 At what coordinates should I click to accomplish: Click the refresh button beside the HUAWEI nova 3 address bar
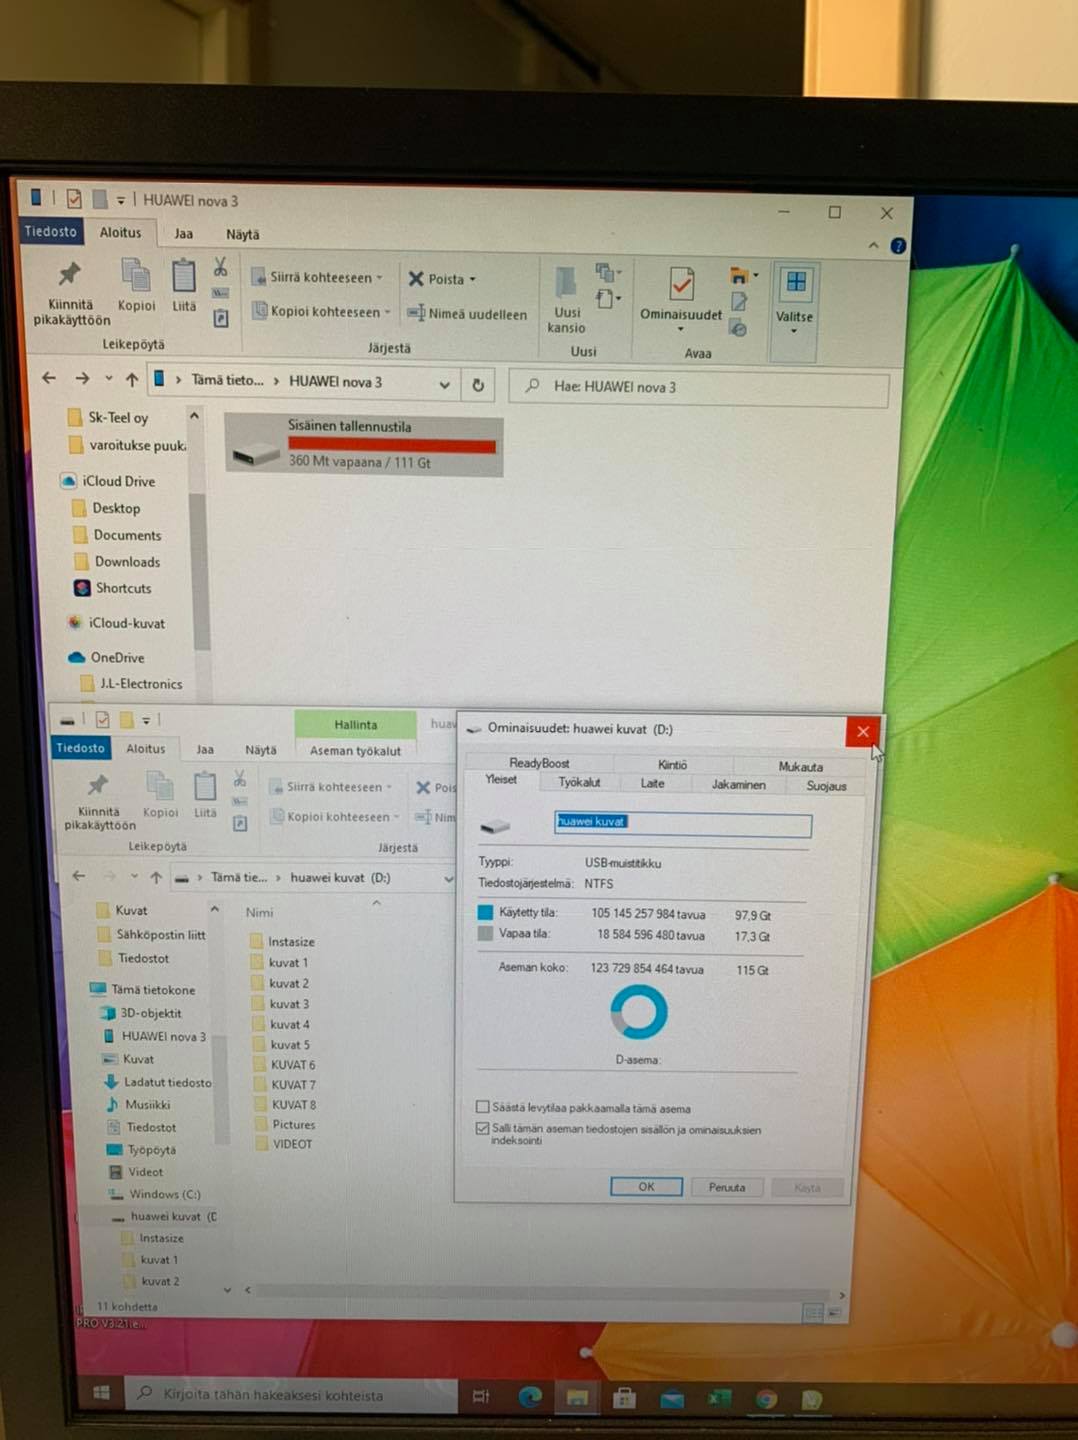[478, 385]
